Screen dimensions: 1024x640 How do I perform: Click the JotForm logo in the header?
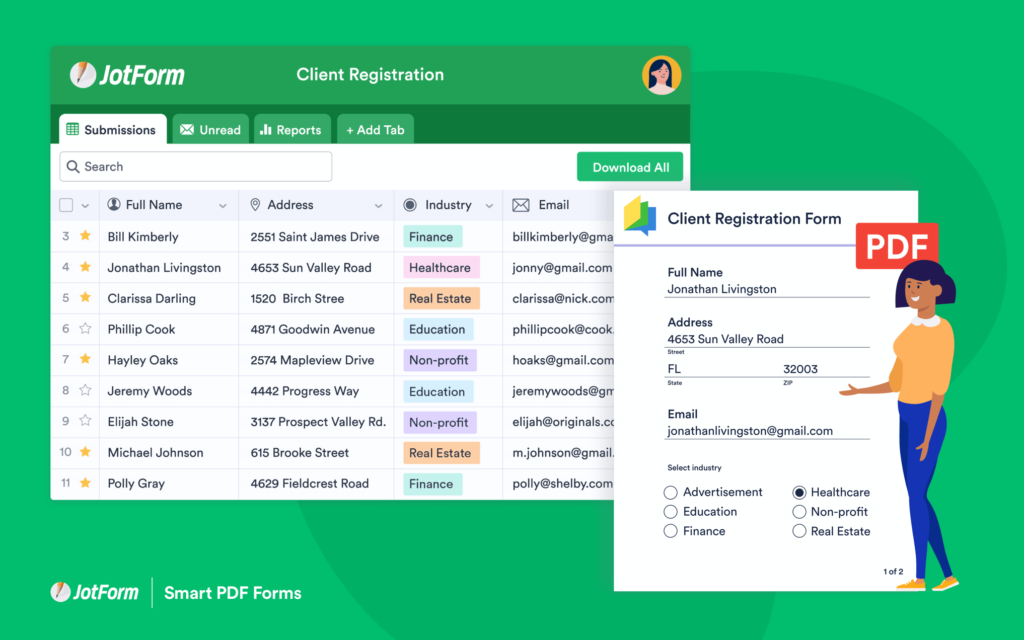[x=127, y=75]
